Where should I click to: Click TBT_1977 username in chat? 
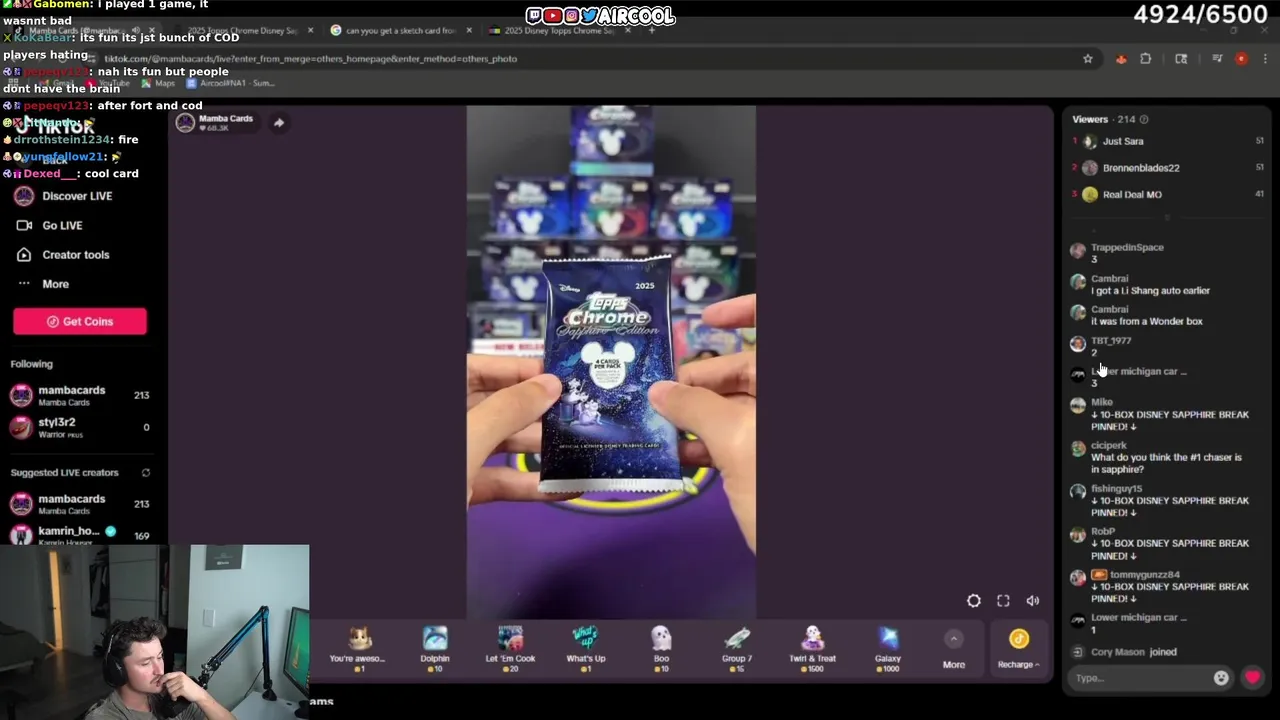tap(1111, 341)
